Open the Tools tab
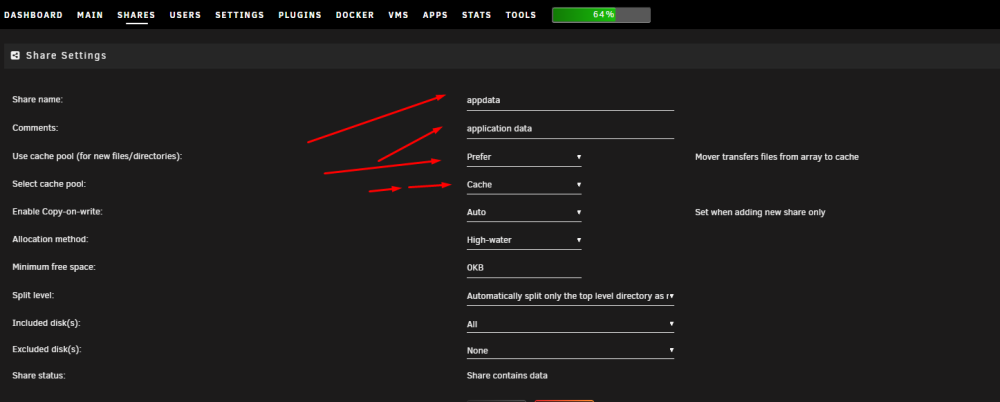This screenshot has height=402, width=1000. tap(521, 15)
